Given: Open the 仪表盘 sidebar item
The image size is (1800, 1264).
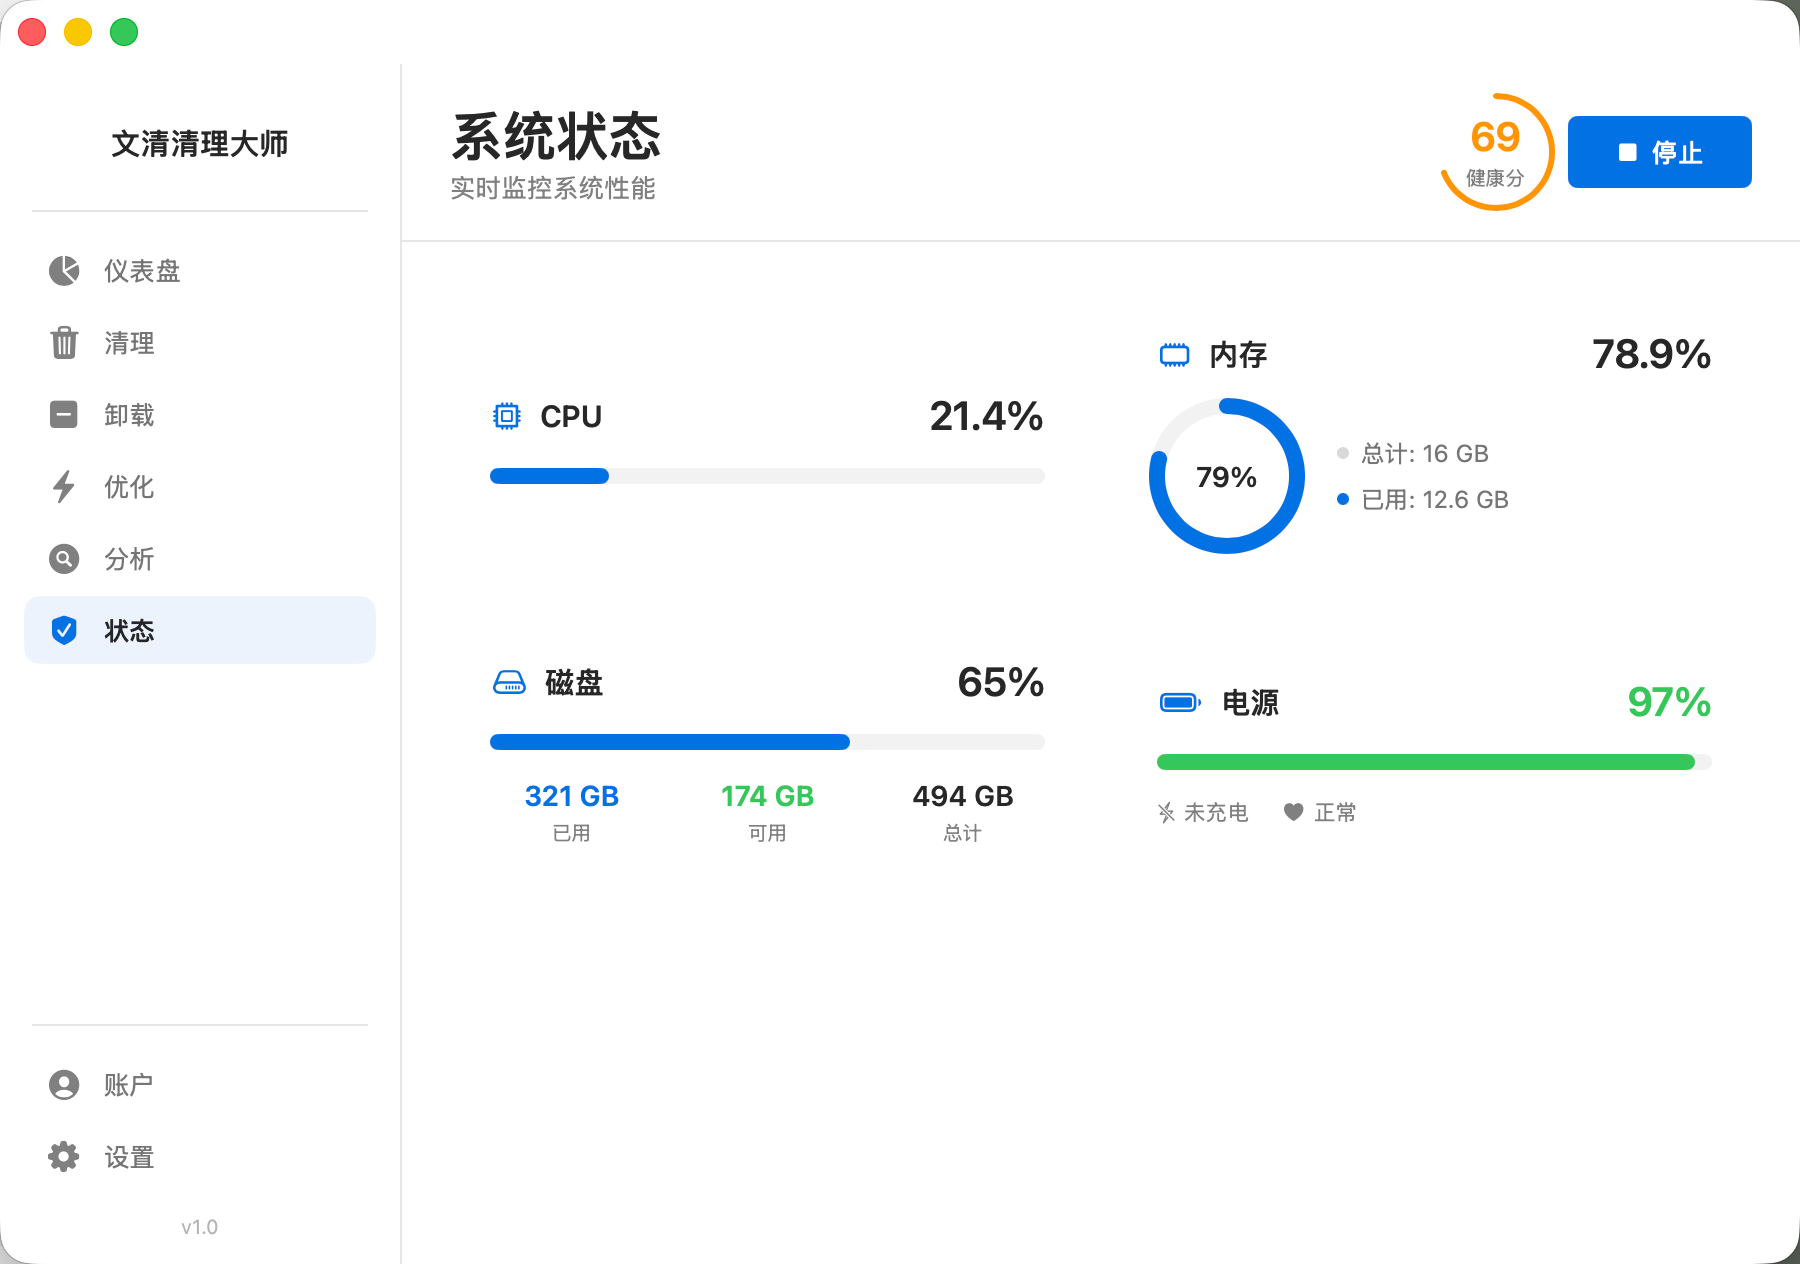Looking at the screenshot, I should (x=200, y=271).
